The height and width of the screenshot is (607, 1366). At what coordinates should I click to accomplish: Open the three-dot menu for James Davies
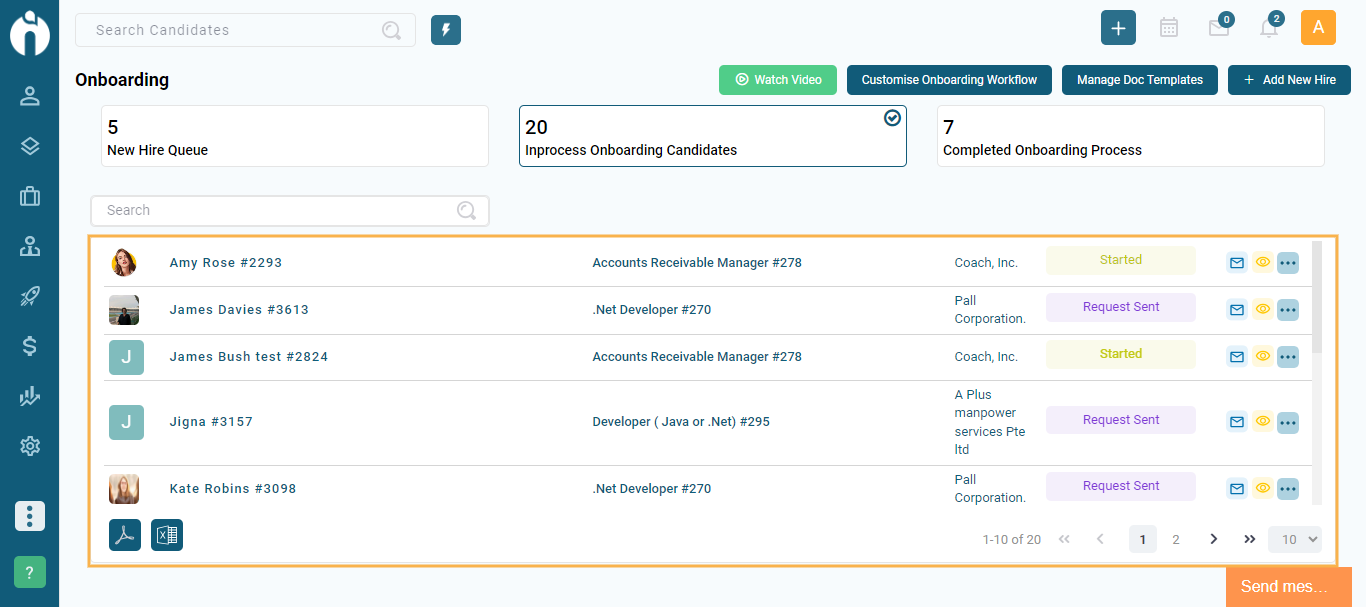[1288, 309]
